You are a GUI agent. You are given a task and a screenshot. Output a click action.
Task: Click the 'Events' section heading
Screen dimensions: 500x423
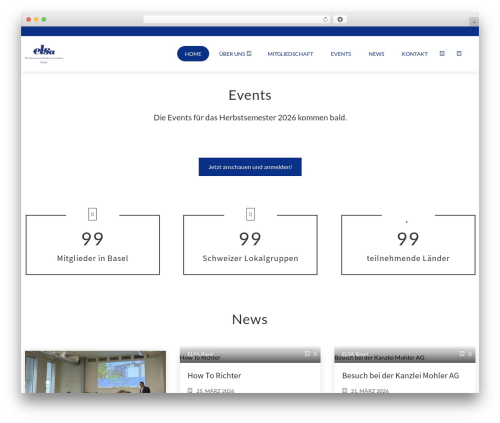pyautogui.click(x=250, y=95)
